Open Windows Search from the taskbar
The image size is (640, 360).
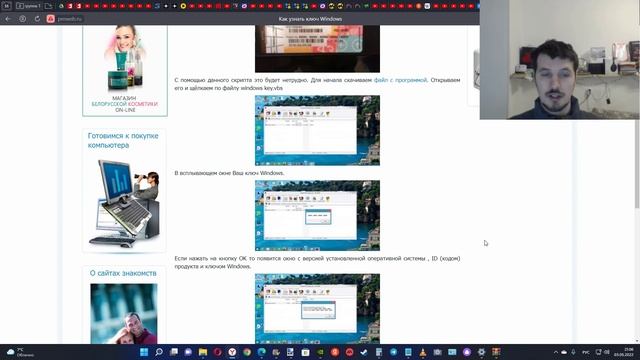159,352
